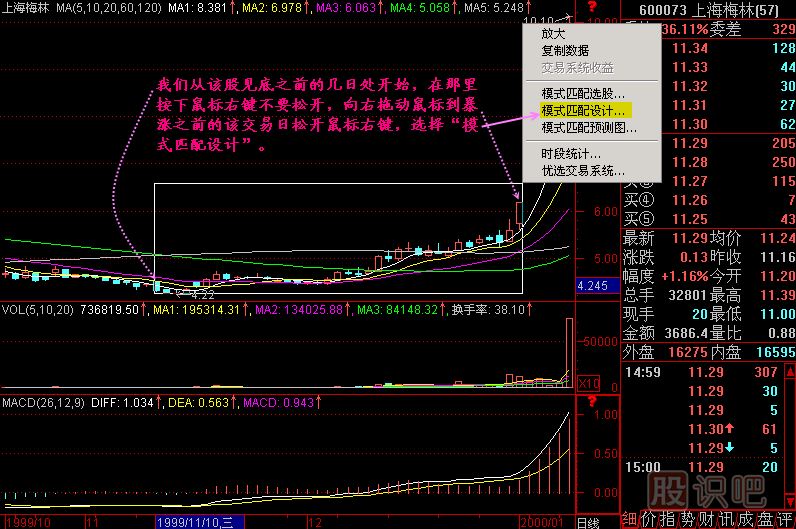Click the red question mark above the price axis
796x529 pixels.
point(591,7)
